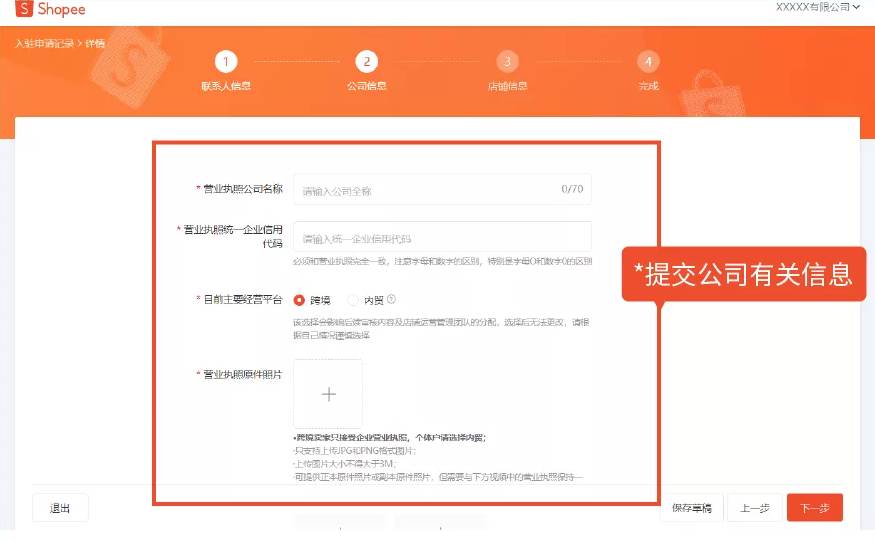Select the 跨境 radio option

click(x=300, y=300)
